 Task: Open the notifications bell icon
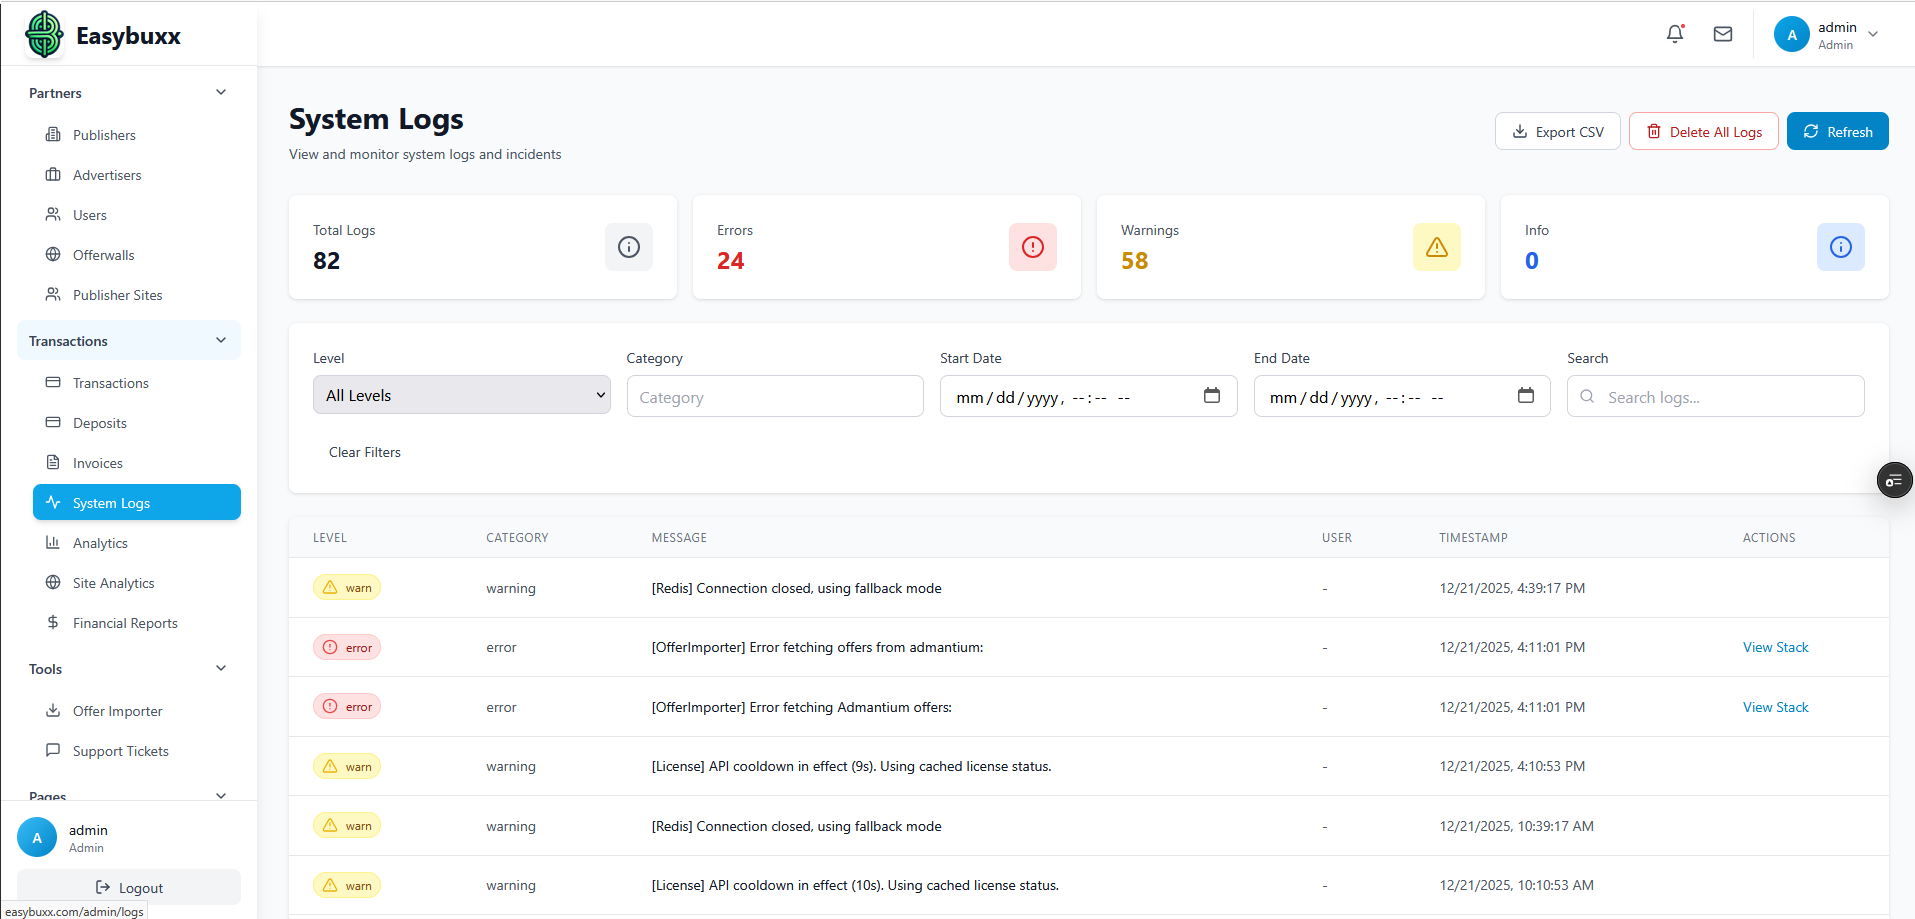click(1675, 34)
